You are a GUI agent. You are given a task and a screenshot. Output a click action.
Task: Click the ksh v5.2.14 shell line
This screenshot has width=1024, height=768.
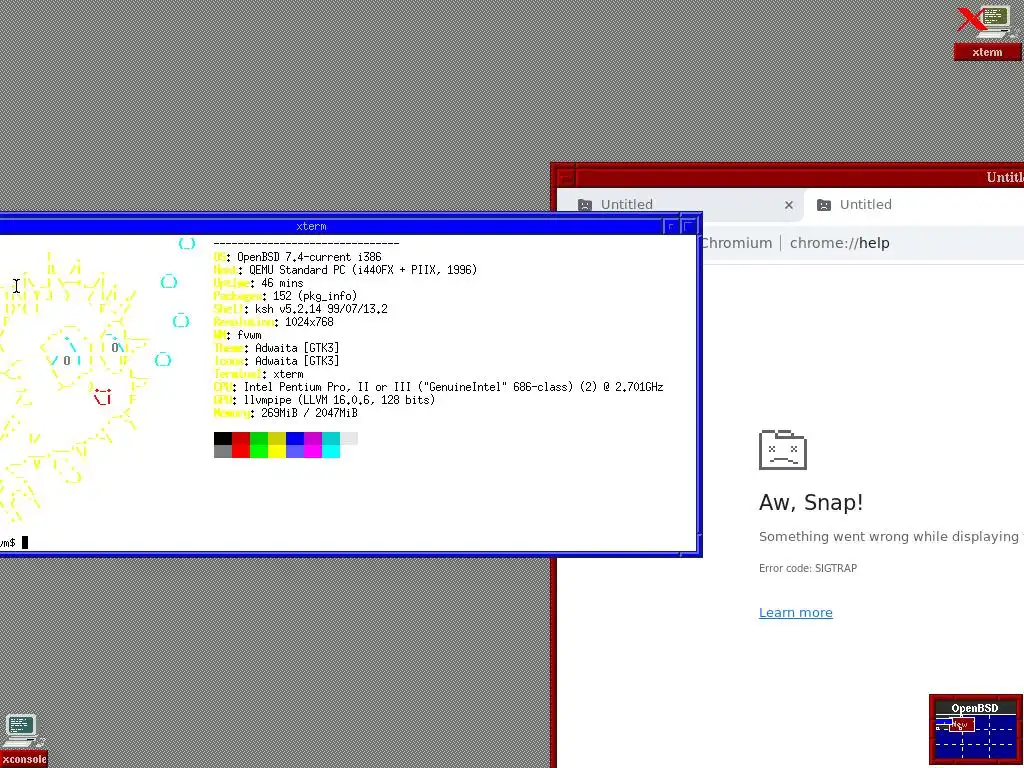coord(300,309)
